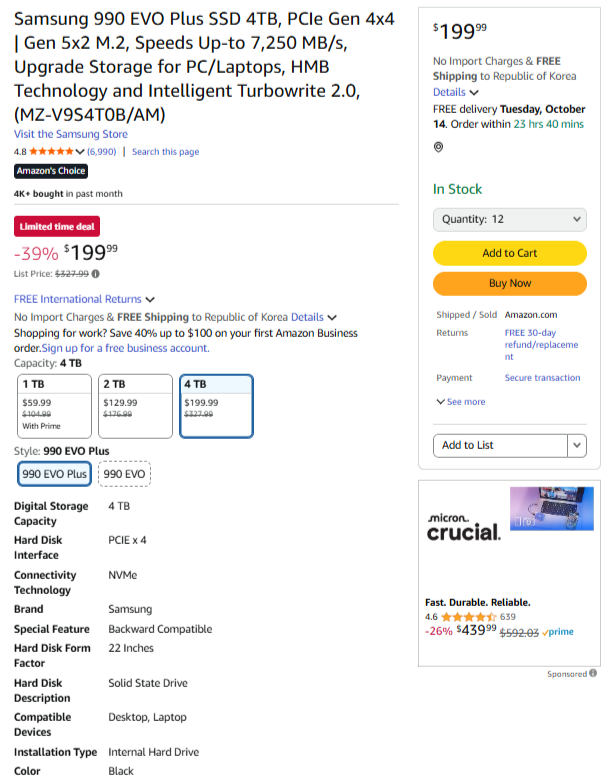Open the Add to List dropdown arrow
The height and width of the screenshot is (781, 606).
[577, 445]
